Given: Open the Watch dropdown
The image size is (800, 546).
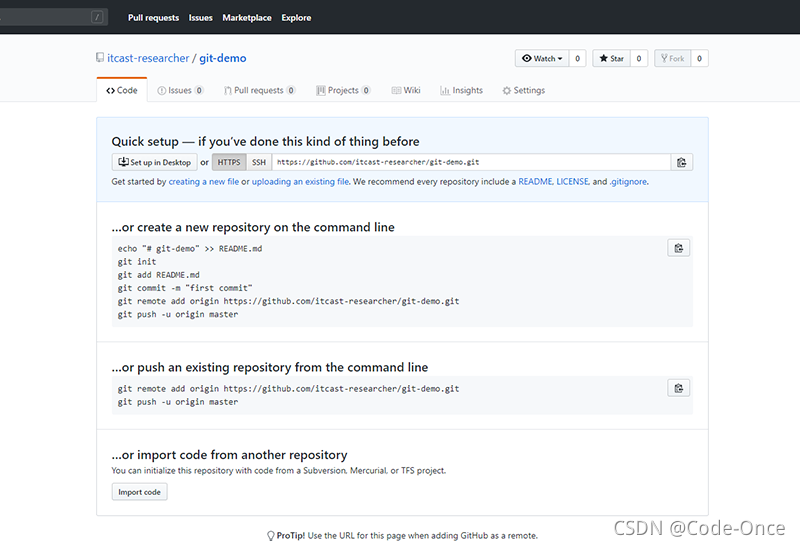Looking at the screenshot, I should [x=542, y=58].
